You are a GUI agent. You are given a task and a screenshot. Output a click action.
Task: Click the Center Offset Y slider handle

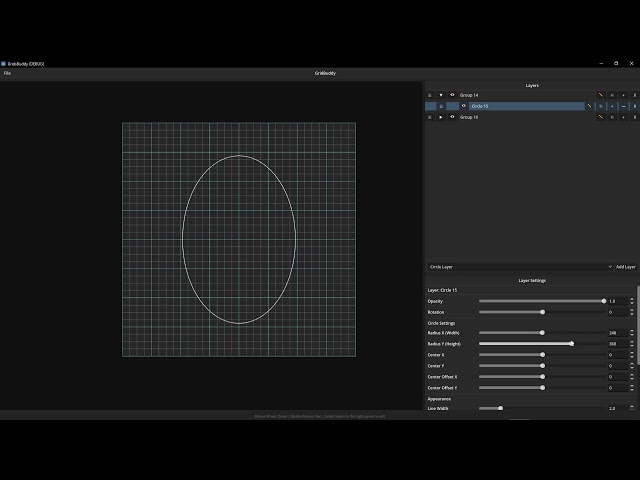[542, 388]
